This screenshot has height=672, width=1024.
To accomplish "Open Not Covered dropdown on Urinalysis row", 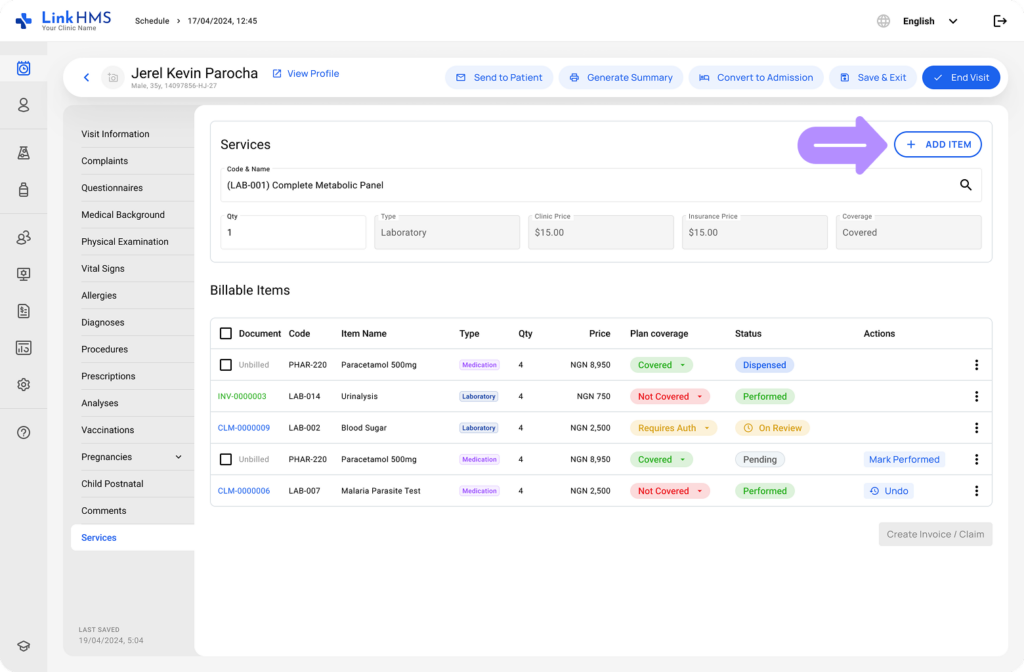I will tap(669, 396).
